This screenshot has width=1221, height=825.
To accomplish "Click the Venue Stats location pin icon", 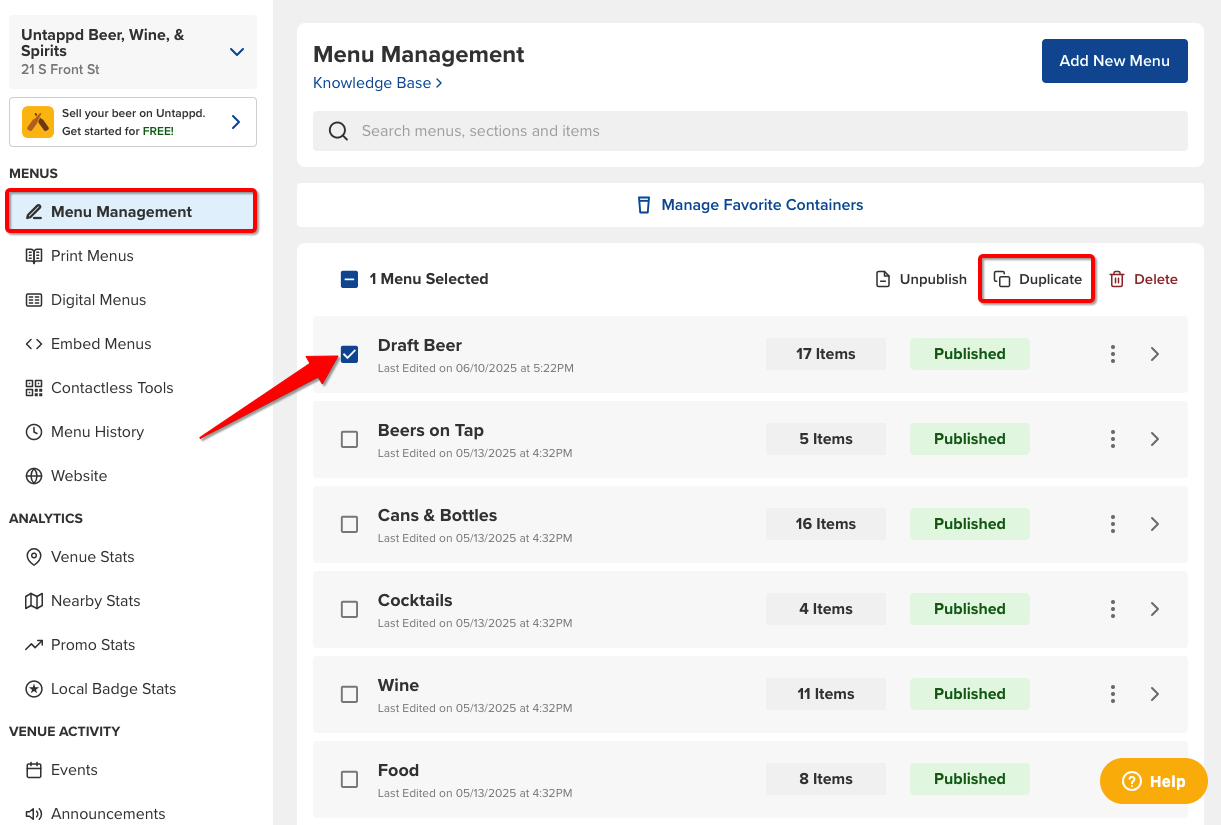I will click(x=34, y=557).
